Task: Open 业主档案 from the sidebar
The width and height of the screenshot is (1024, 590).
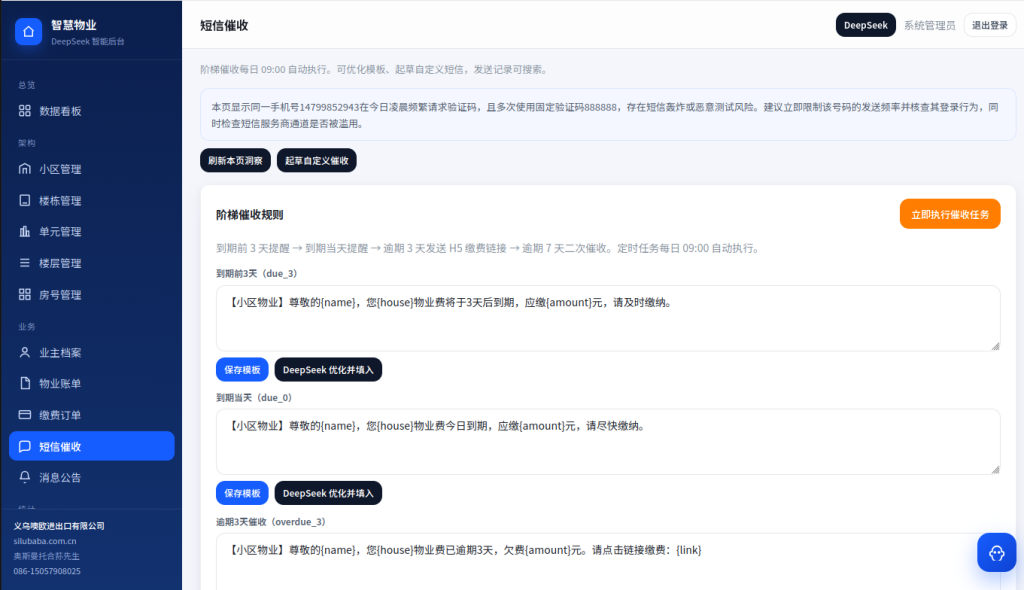Action: coord(91,353)
